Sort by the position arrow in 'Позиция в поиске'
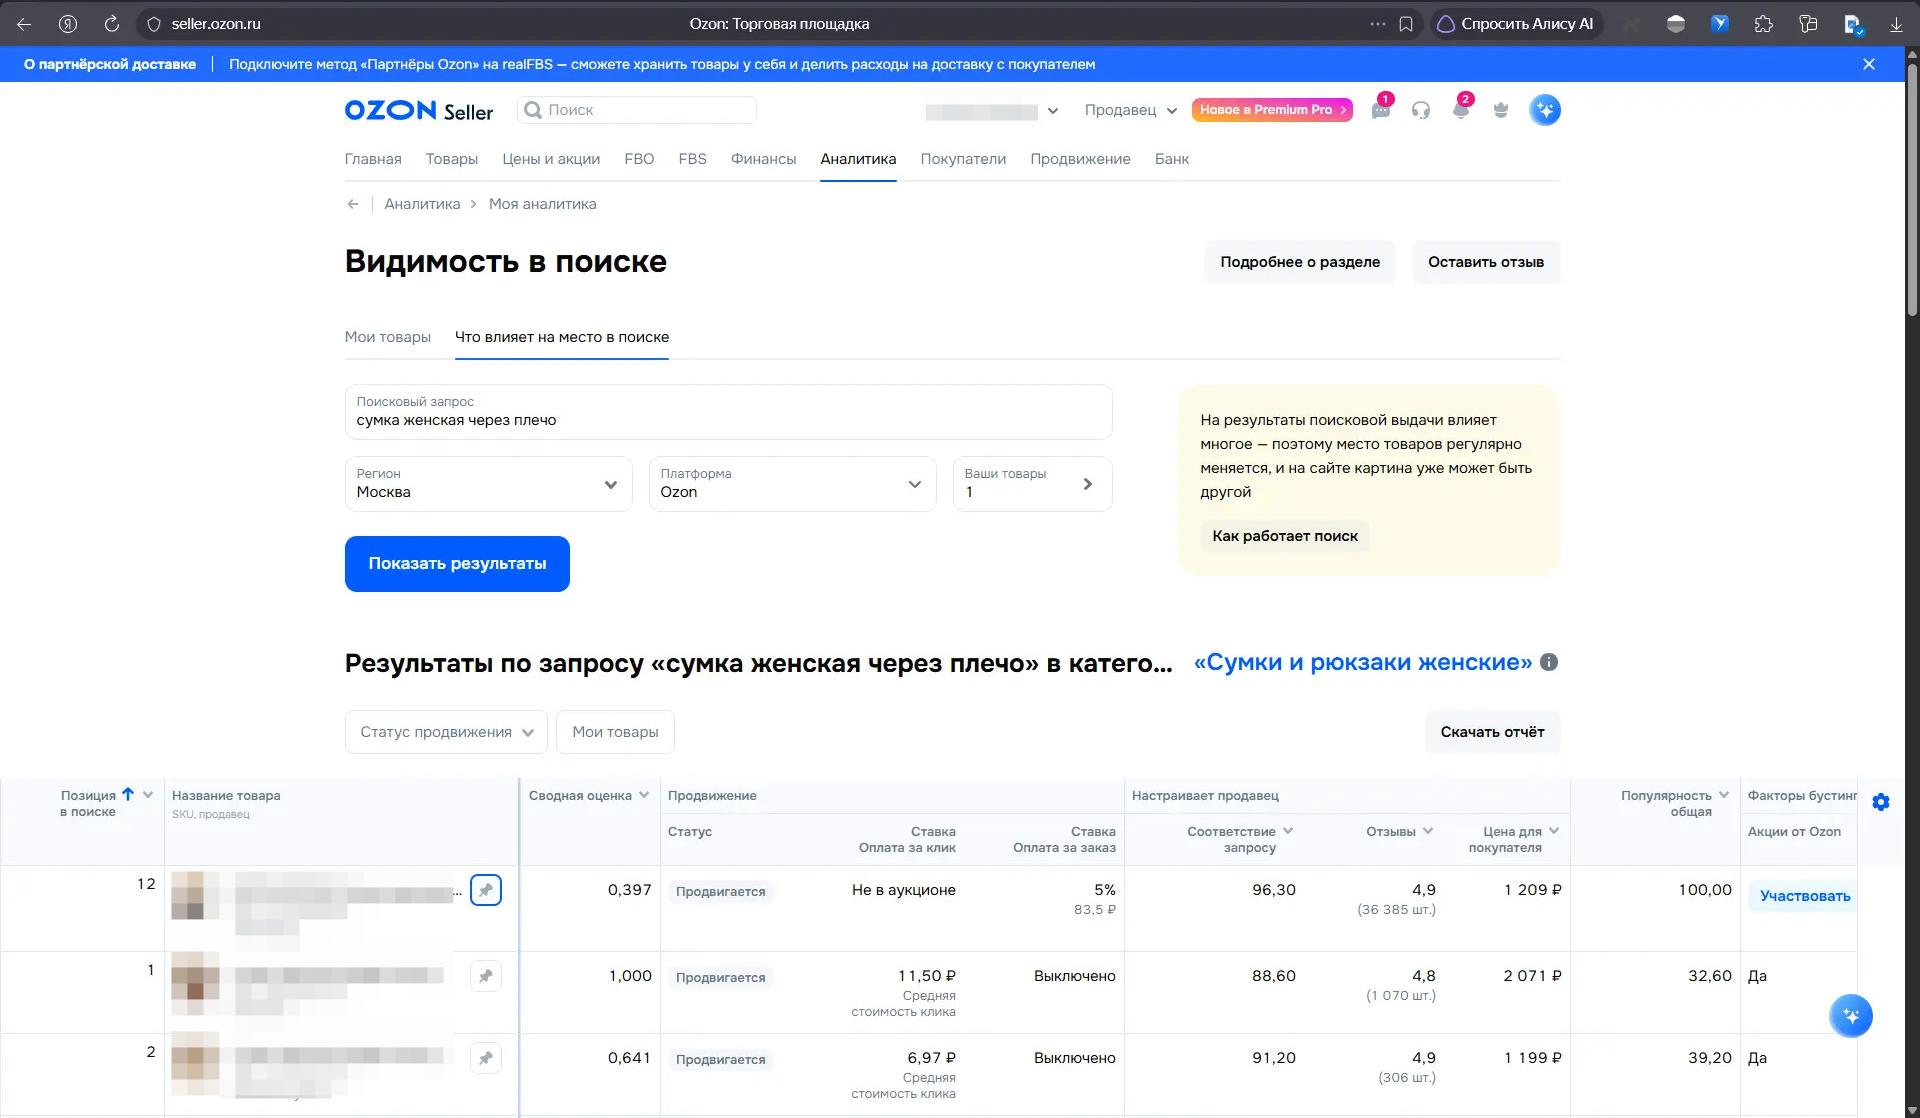 coord(128,795)
